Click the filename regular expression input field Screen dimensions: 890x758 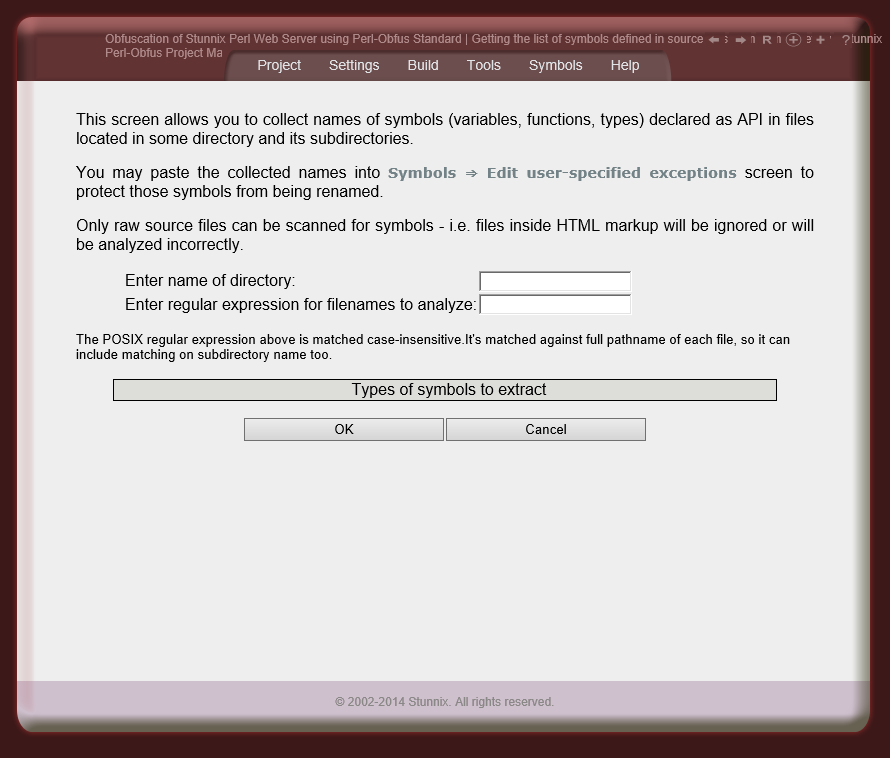click(x=556, y=304)
